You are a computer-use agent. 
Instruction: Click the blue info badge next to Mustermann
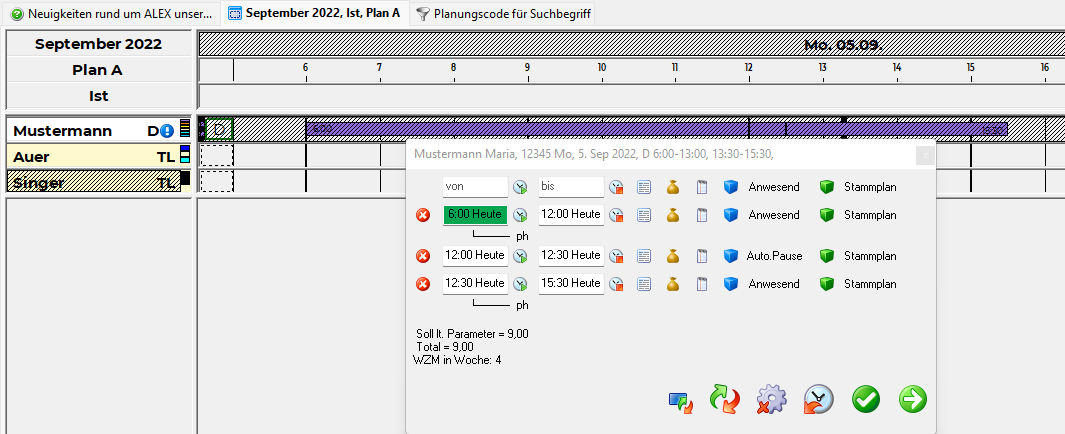click(167, 131)
